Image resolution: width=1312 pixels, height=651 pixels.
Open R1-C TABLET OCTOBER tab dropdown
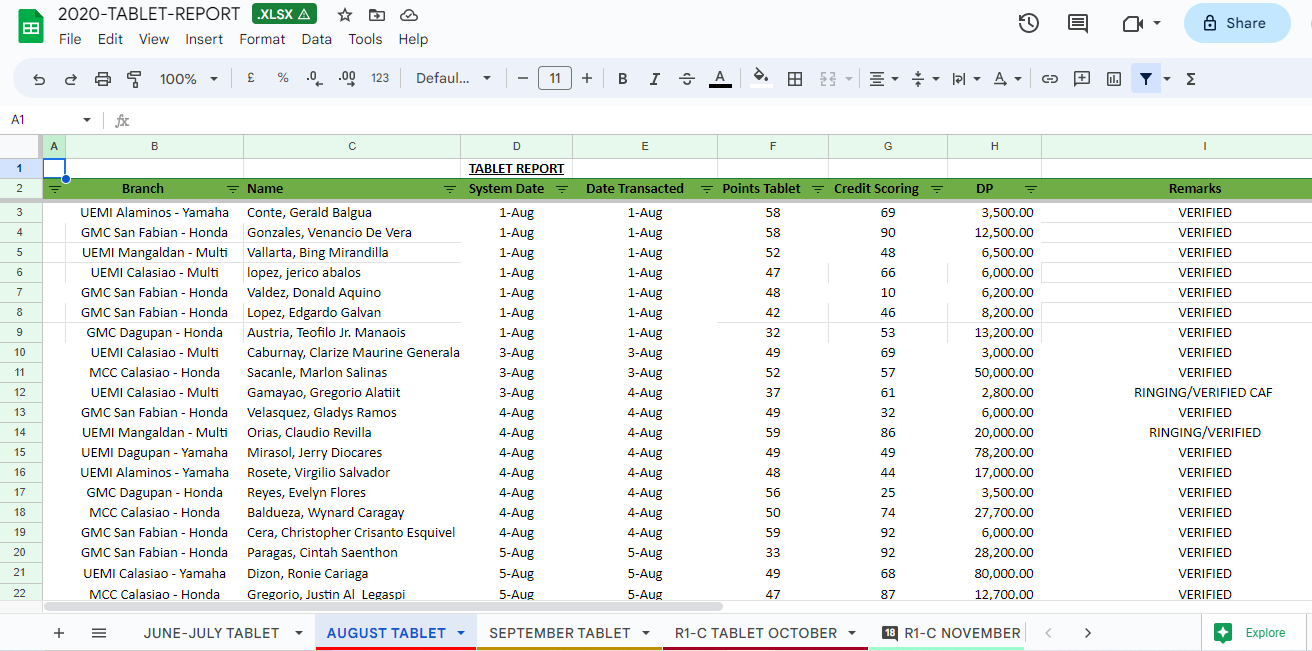tap(852, 633)
